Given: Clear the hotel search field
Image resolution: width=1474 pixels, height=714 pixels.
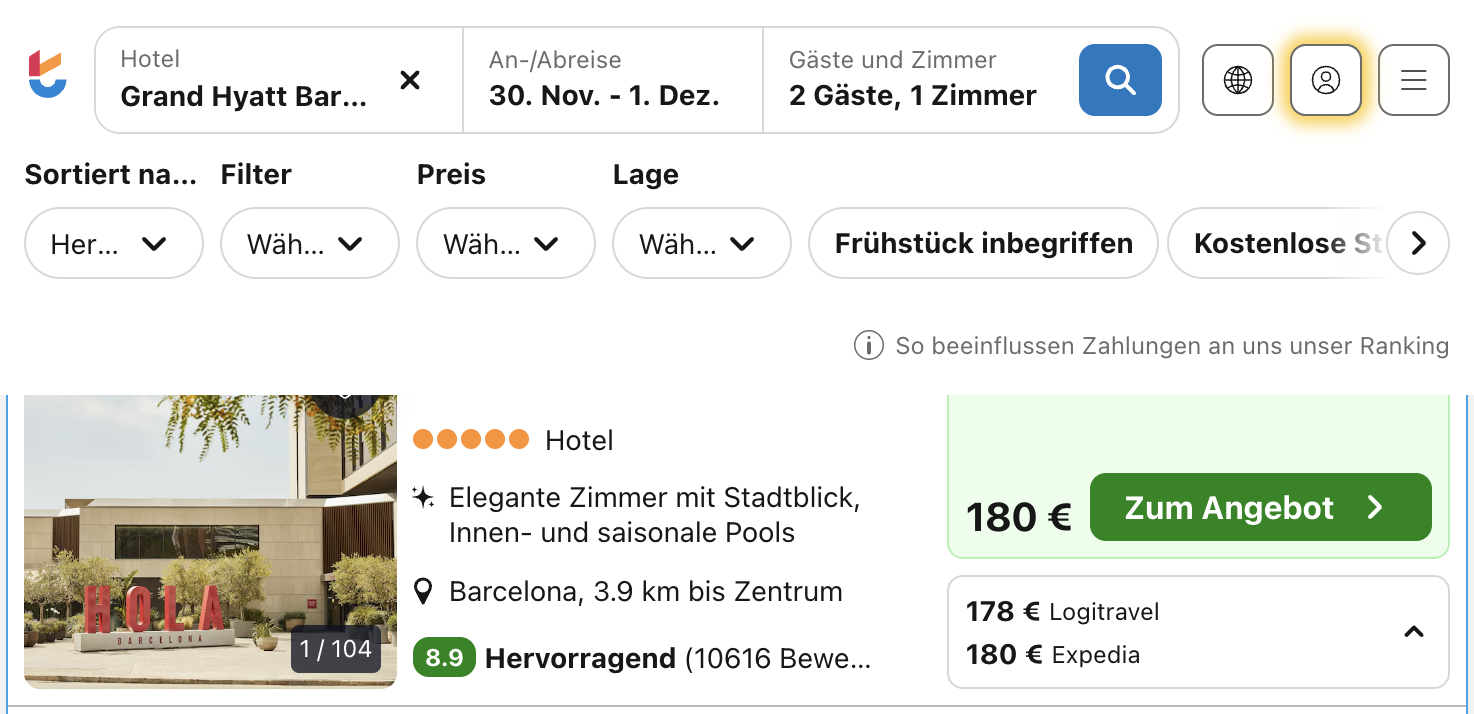Looking at the screenshot, I should click(410, 80).
